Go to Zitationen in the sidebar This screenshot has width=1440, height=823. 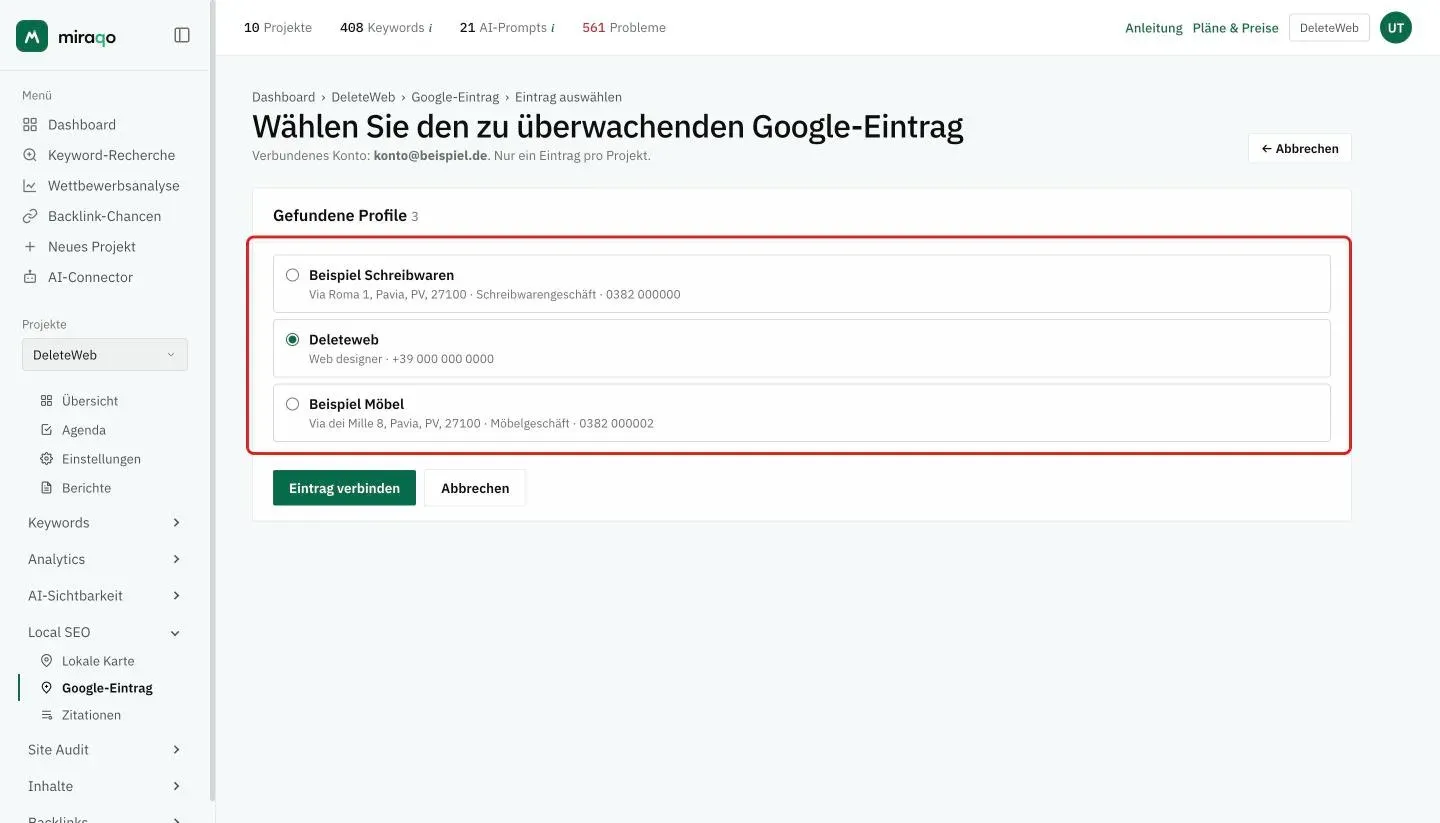coord(91,715)
